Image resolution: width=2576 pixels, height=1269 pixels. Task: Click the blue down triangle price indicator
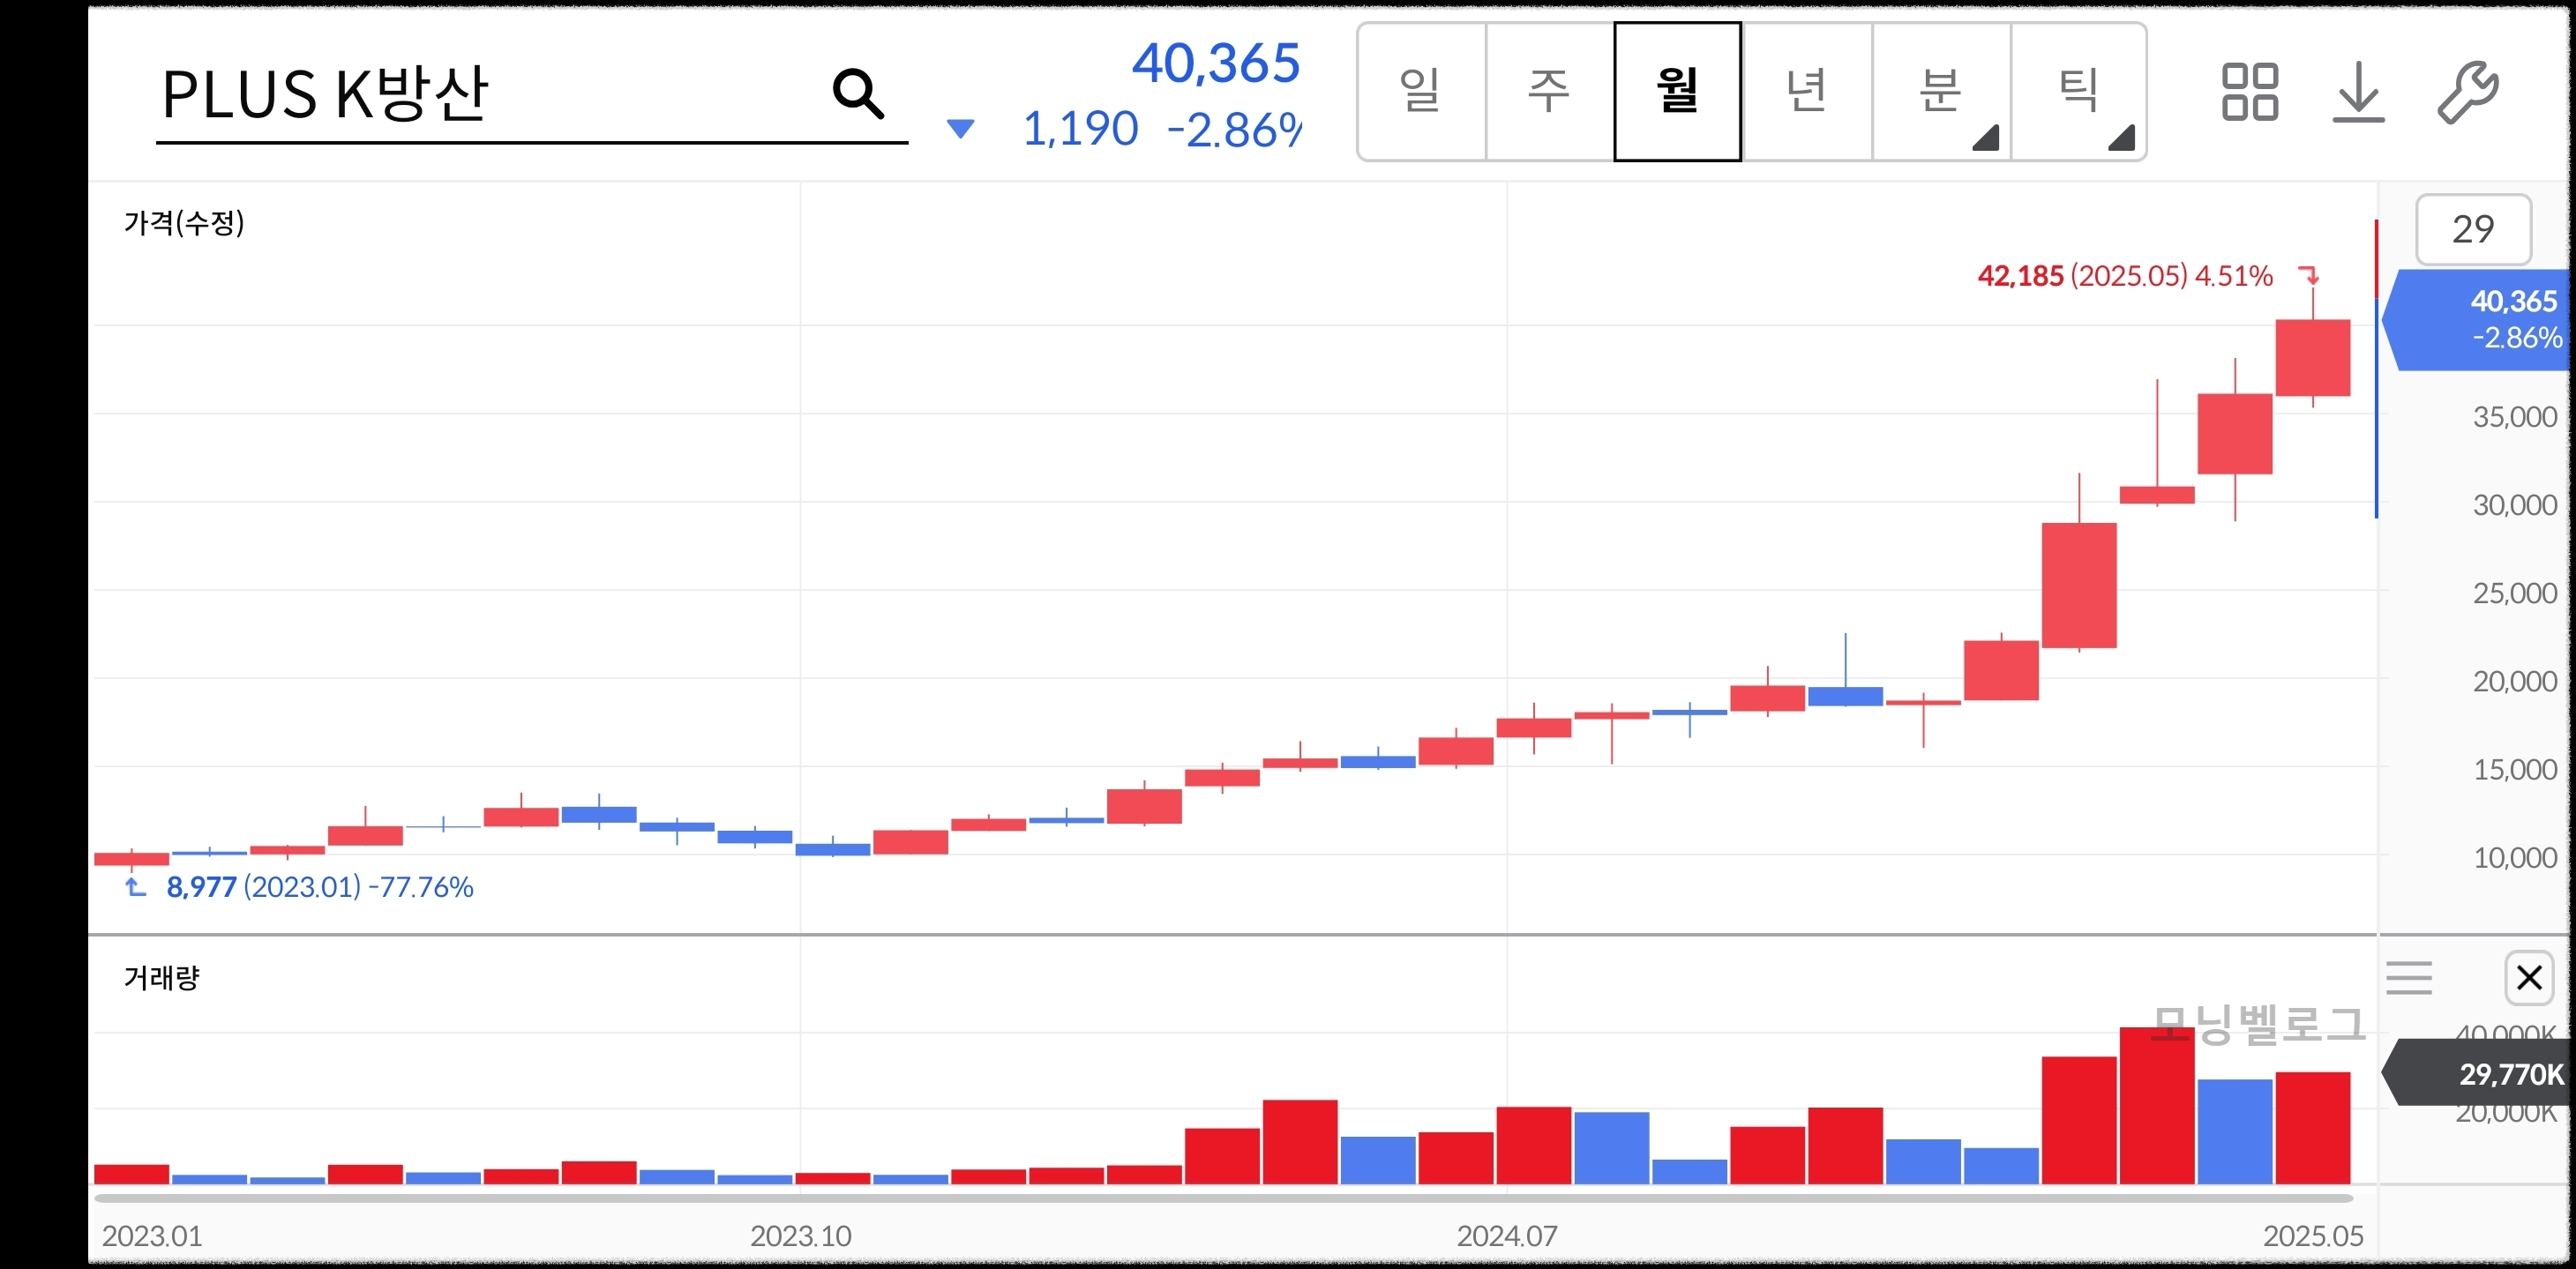(960, 129)
